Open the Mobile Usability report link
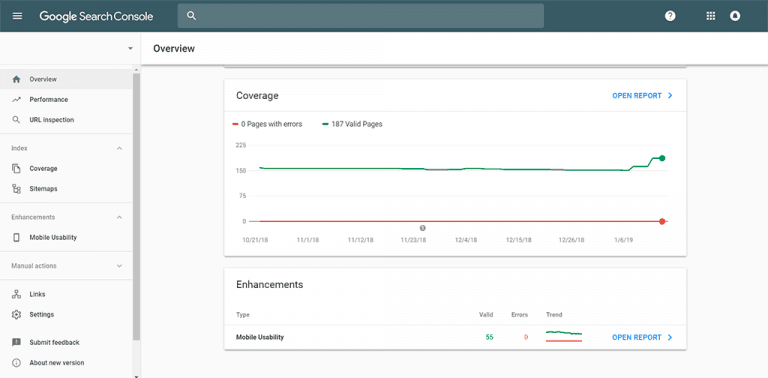Image resolution: width=768 pixels, height=378 pixels. (637, 337)
